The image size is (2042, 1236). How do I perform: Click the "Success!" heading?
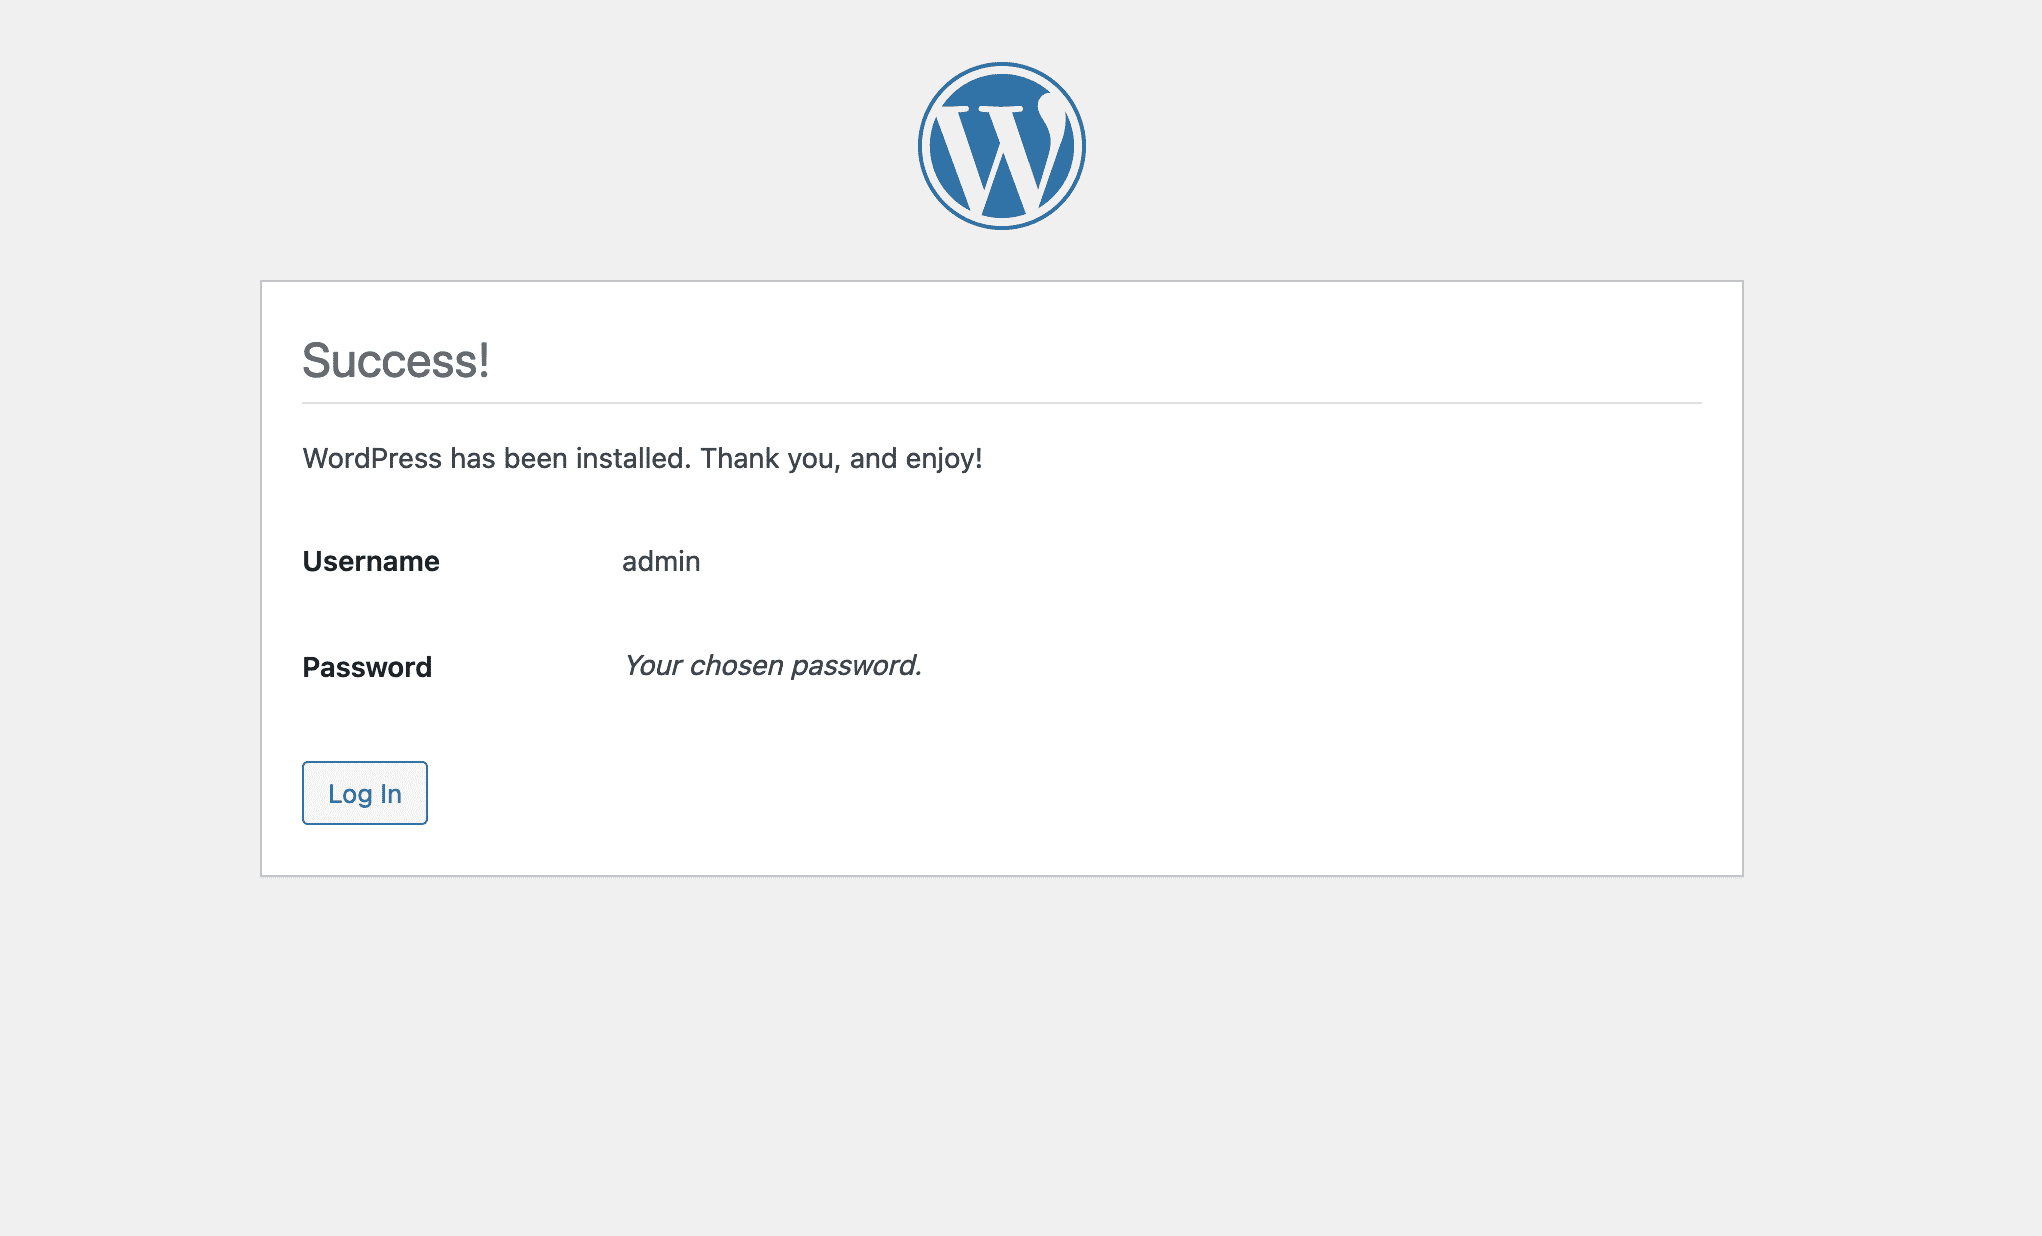tap(395, 360)
